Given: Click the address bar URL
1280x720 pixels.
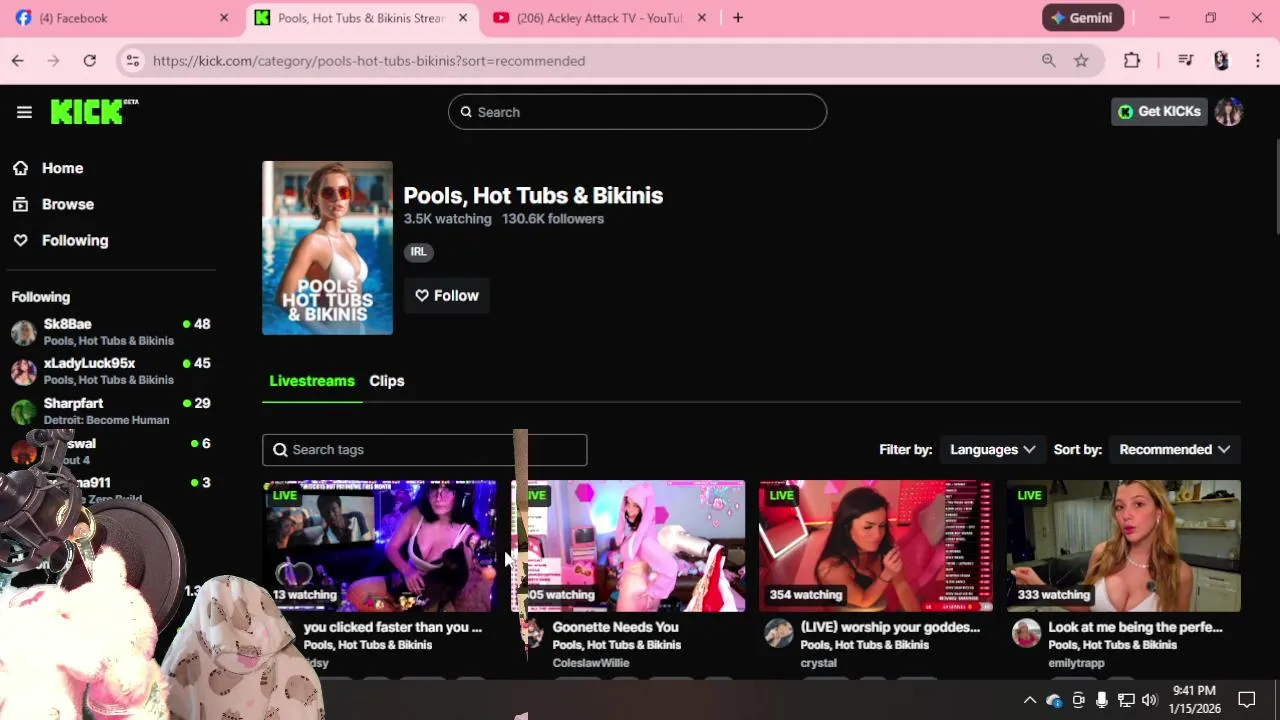Looking at the screenshot, I should click(x=369, y=61).
